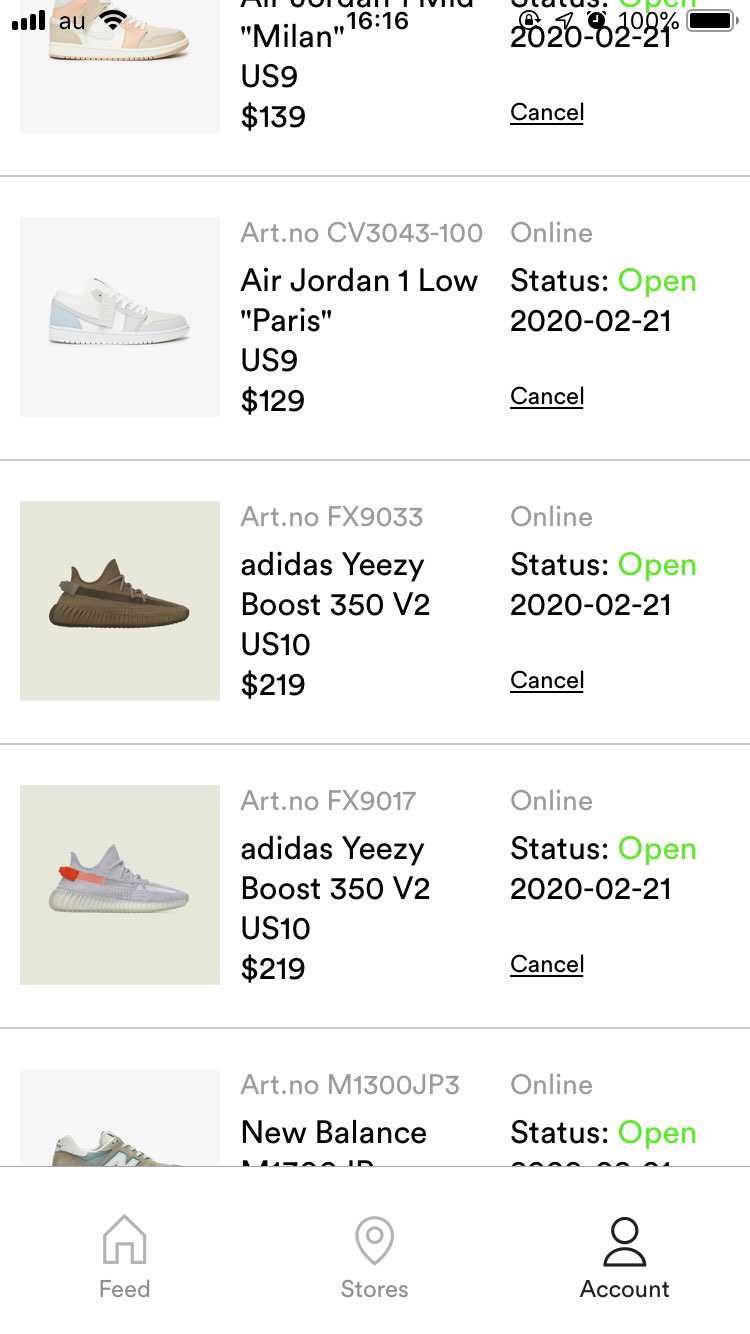Cancel the Air Jordan 1 Mid Milan order
The image size is (750, 1334).
tap(547, 112)
